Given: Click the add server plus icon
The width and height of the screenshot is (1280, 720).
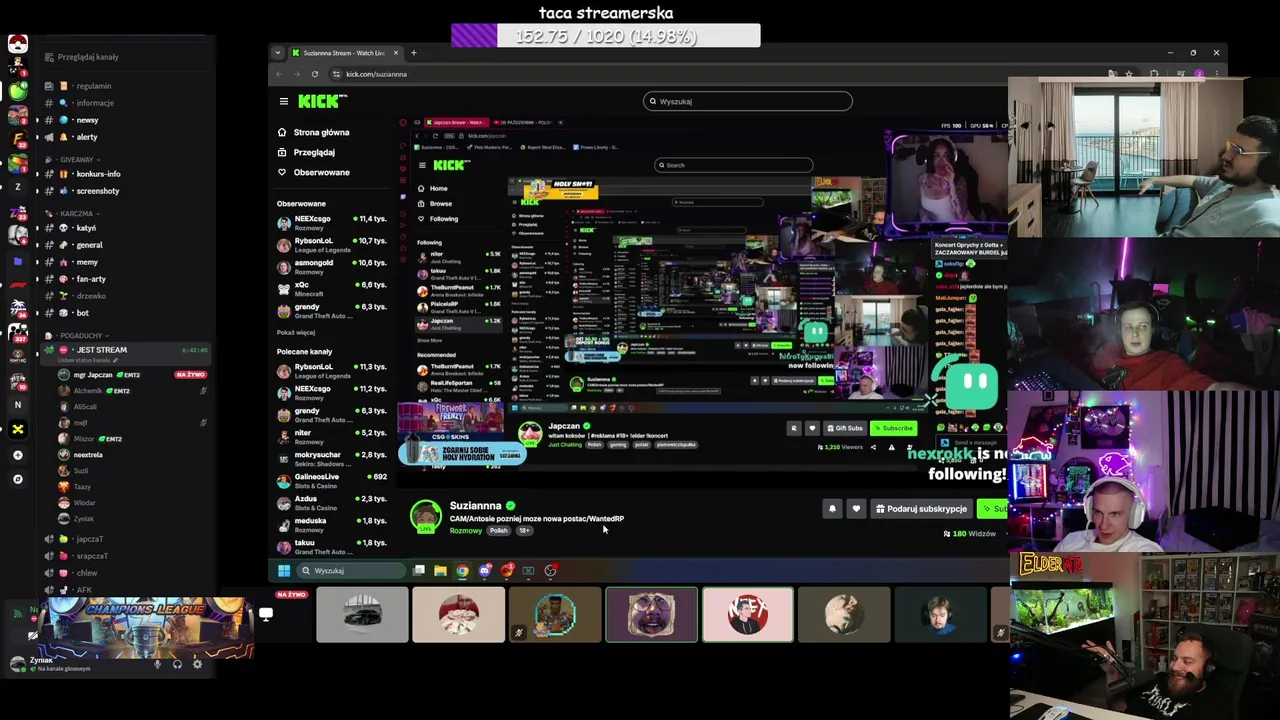Looking at the screenshot, I should (17, 455).
